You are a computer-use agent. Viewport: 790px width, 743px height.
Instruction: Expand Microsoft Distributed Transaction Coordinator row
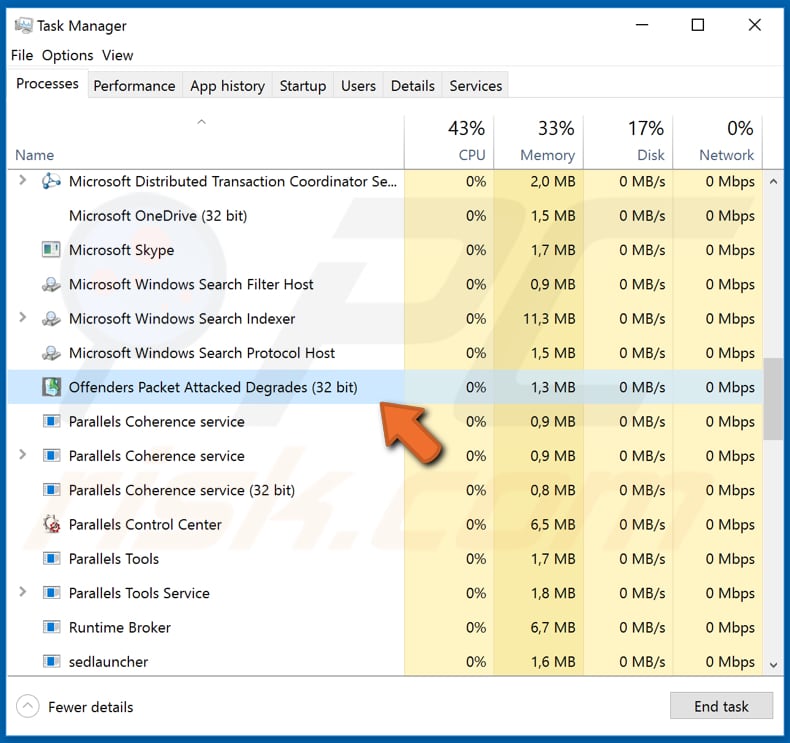pyautogui.click(x=22, y=179)
